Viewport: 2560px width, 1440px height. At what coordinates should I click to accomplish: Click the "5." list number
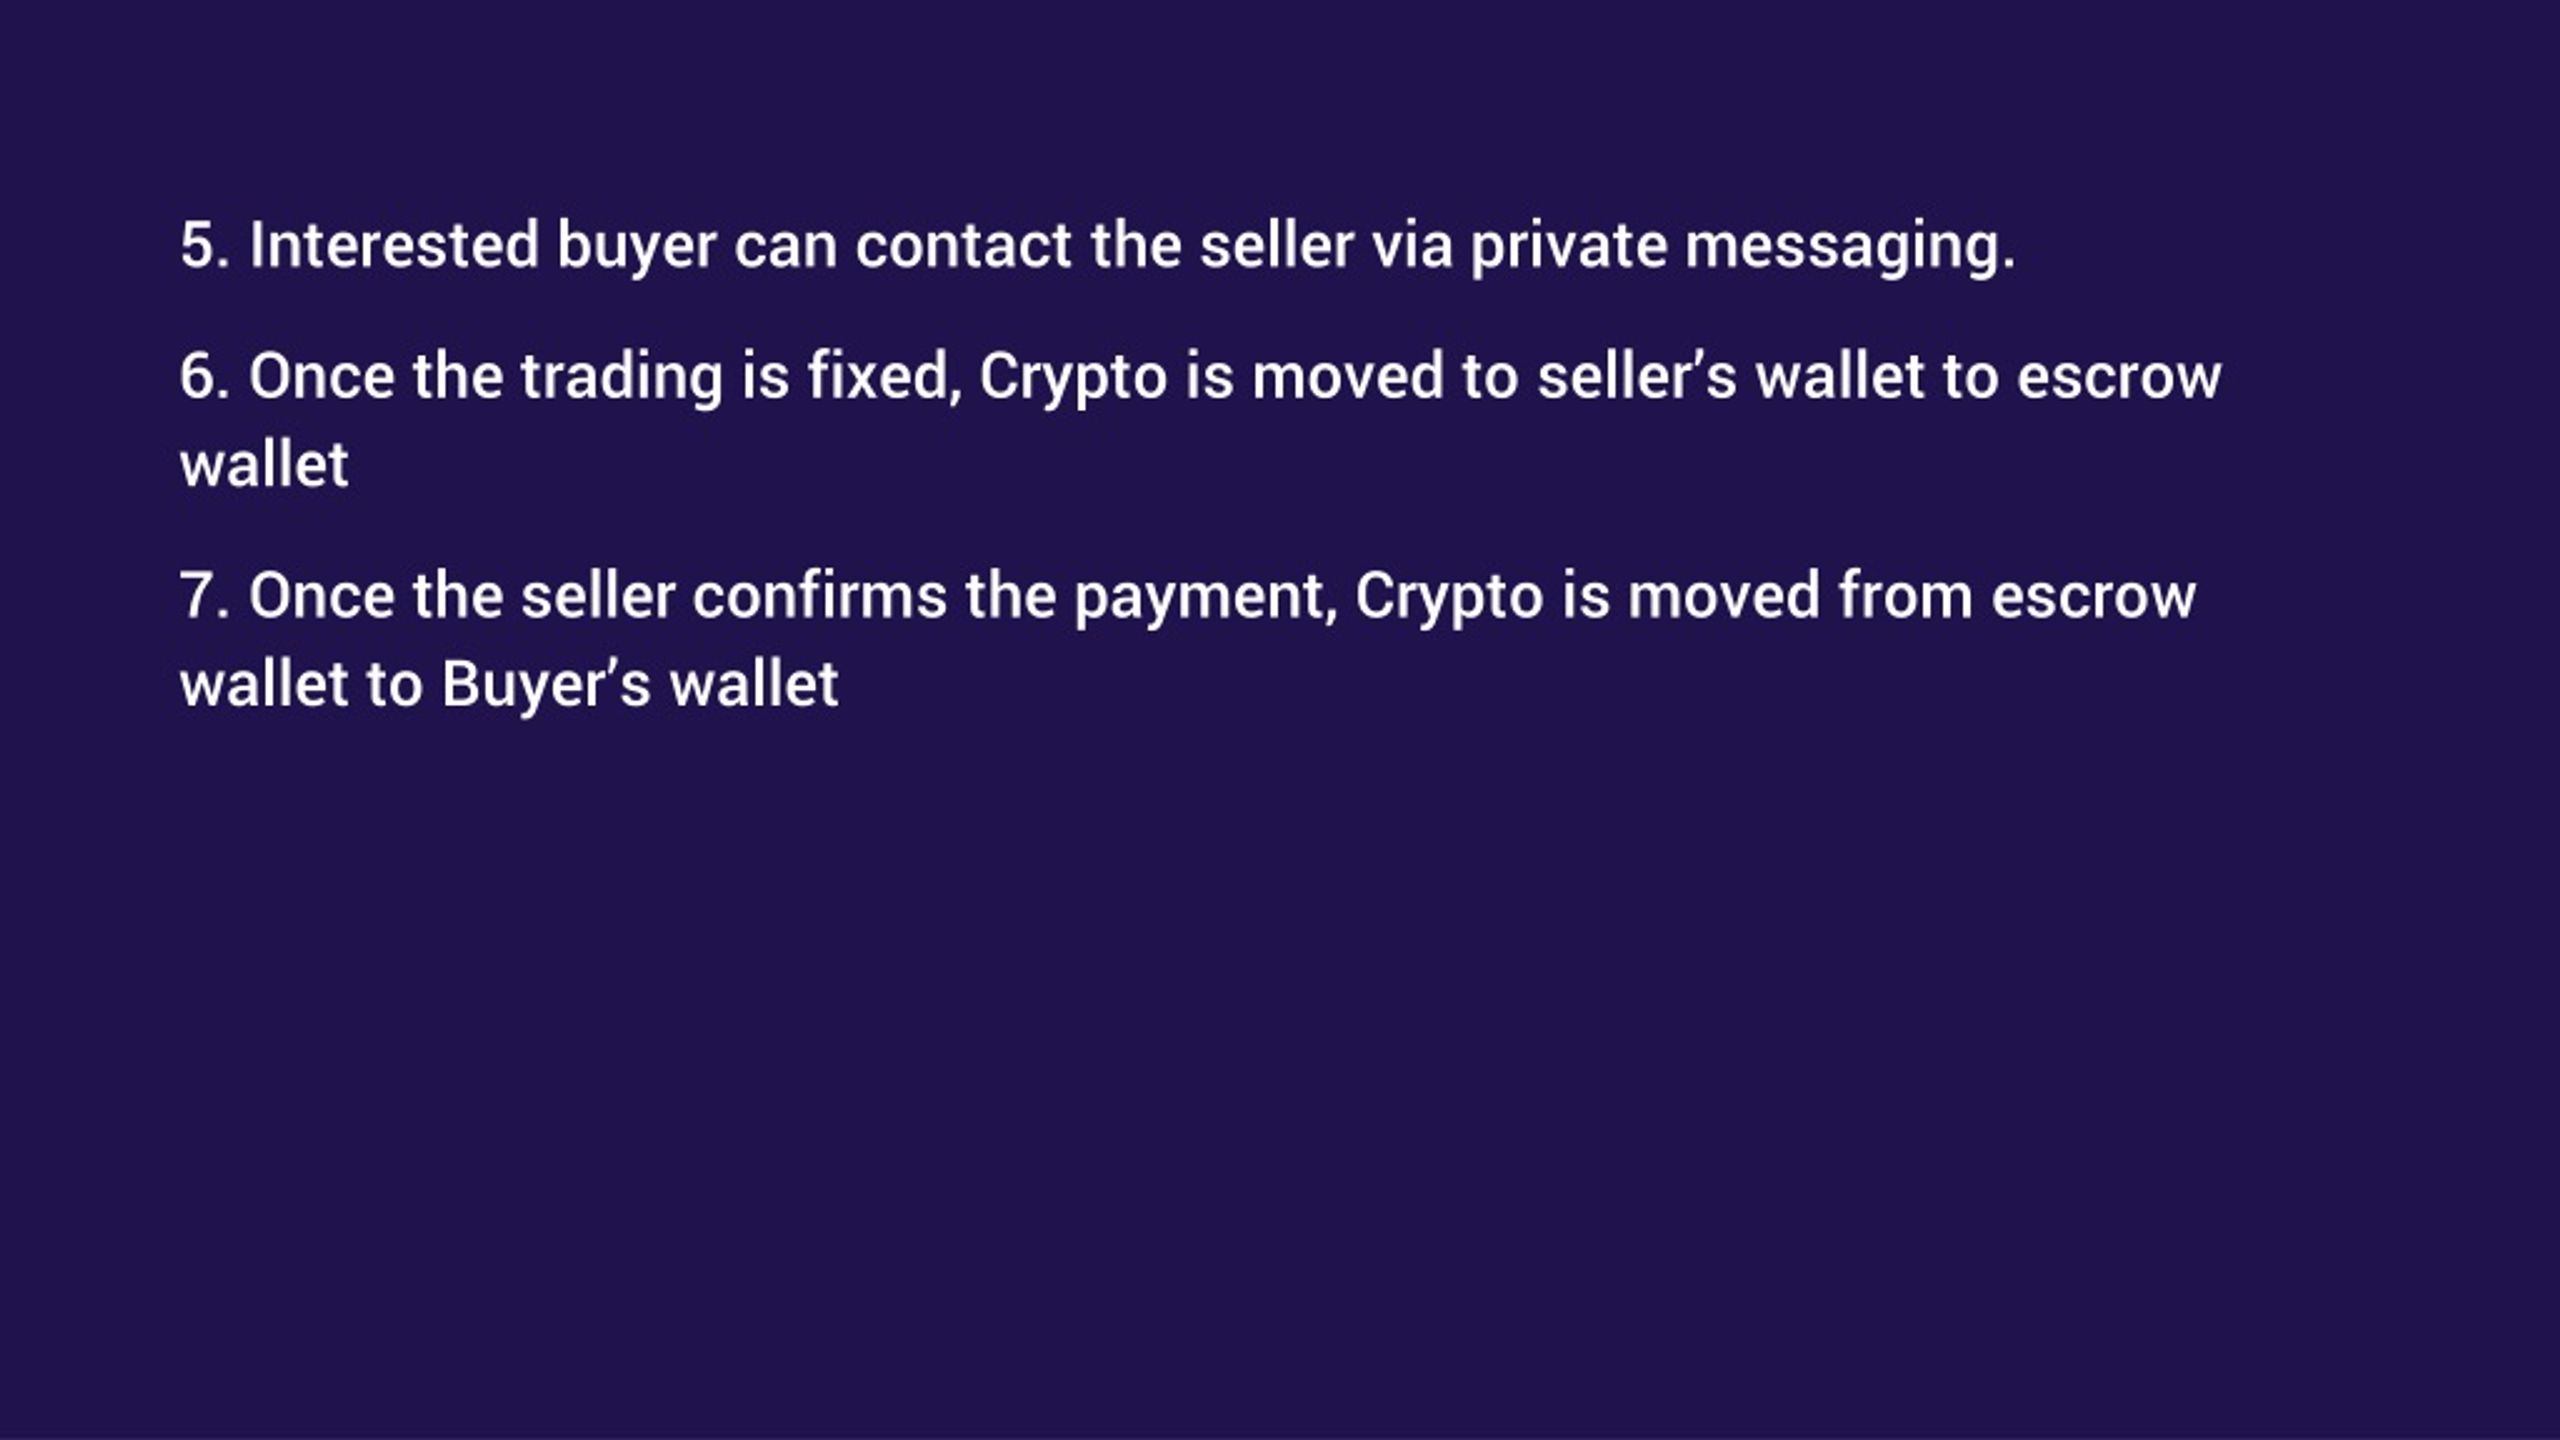205,246
